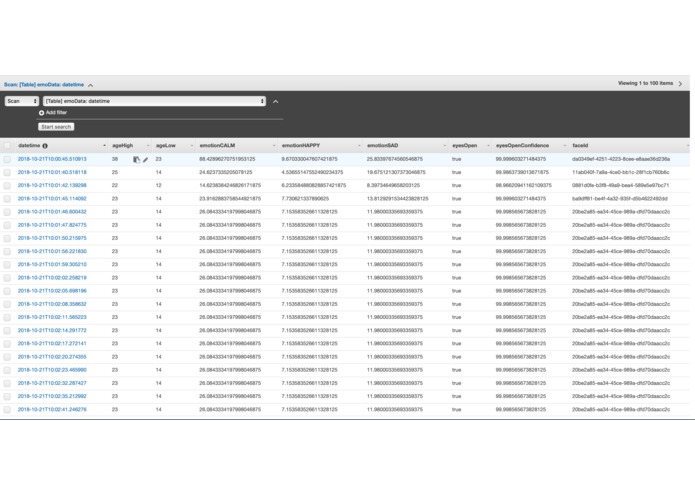The width and height of the screenshot is (695, 494).
Task: Open the eyesOpenConfidence column sort arrow
Action: 565,146
